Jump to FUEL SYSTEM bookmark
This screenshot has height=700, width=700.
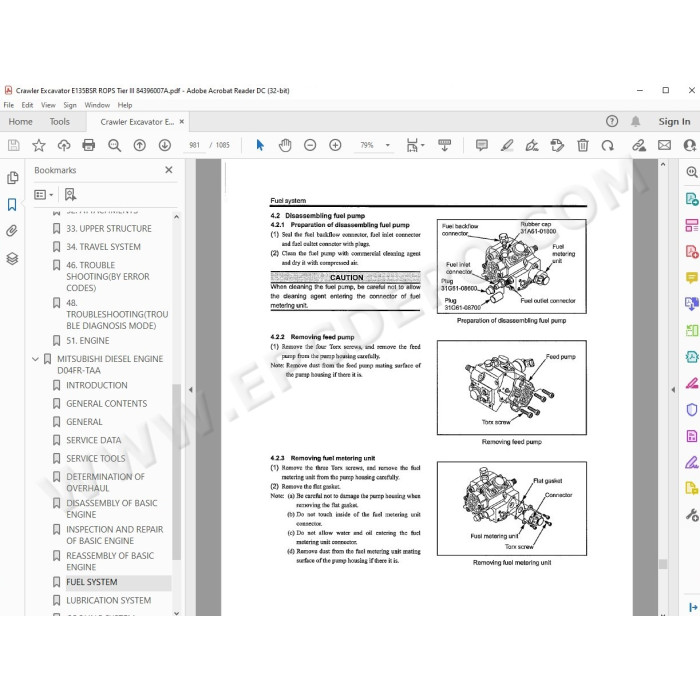pos(92,582)
